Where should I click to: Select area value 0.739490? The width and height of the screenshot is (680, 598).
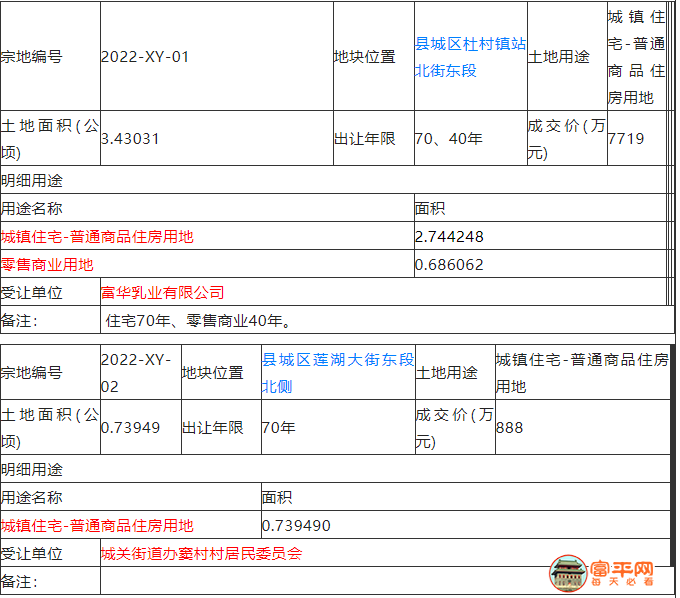[x=296, y=526]
